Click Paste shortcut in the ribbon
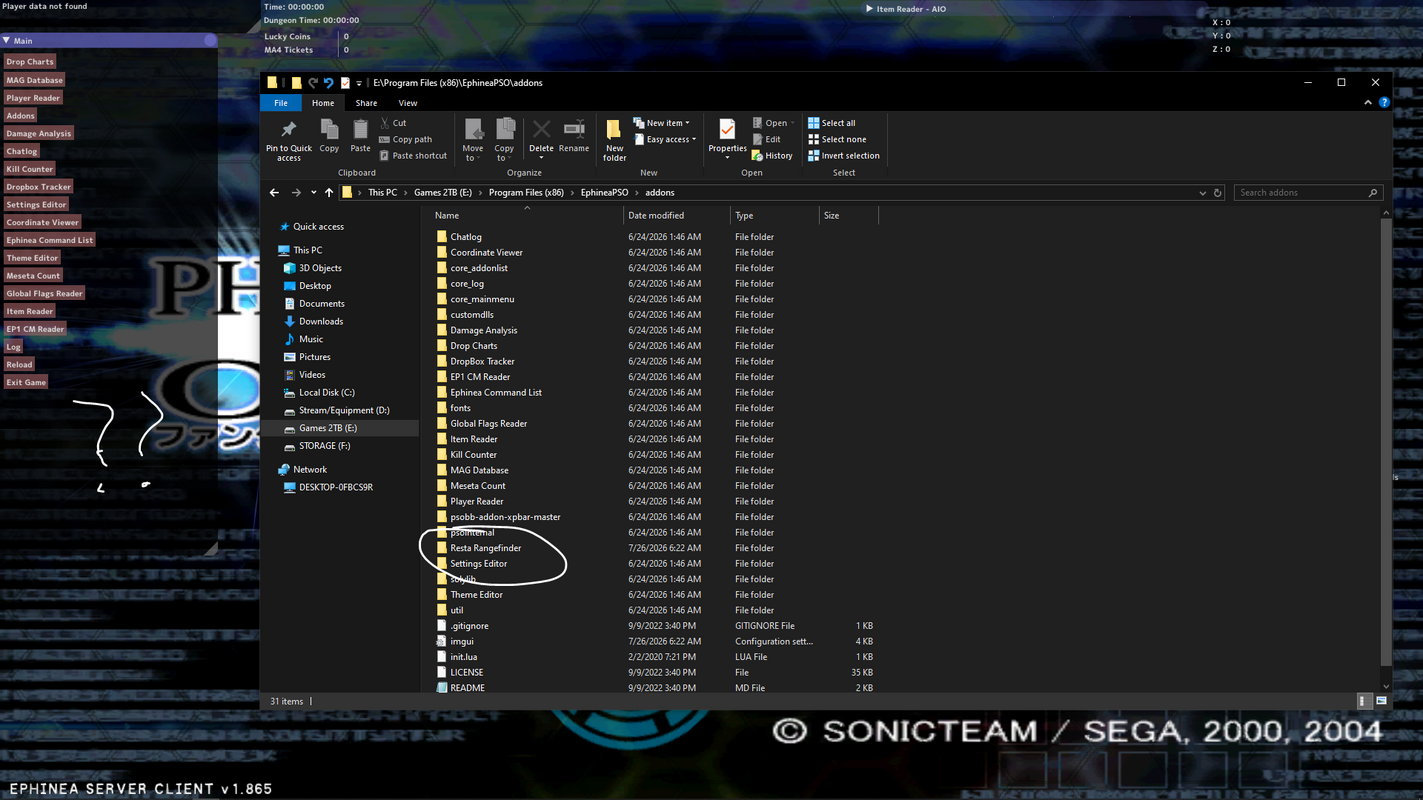 point(413,156)
